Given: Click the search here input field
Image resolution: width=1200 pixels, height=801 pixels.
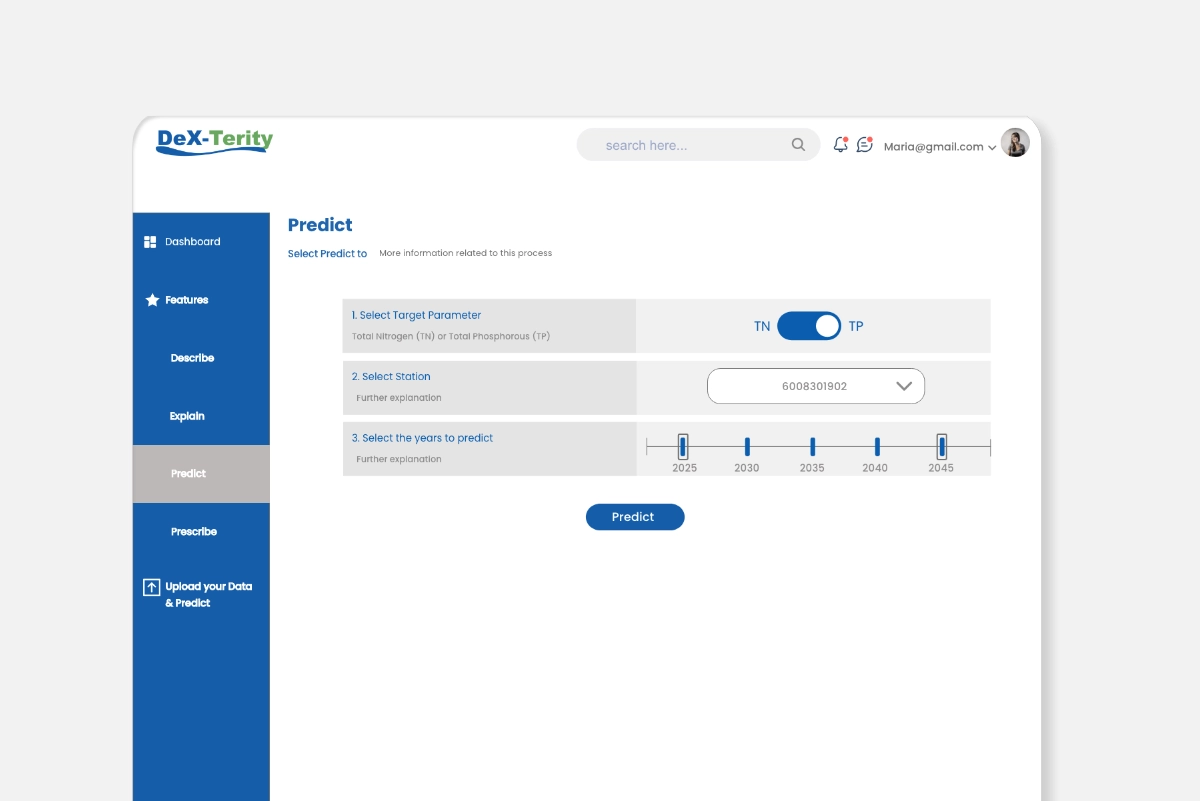Looking at the screenshot, I should (698, 145).
